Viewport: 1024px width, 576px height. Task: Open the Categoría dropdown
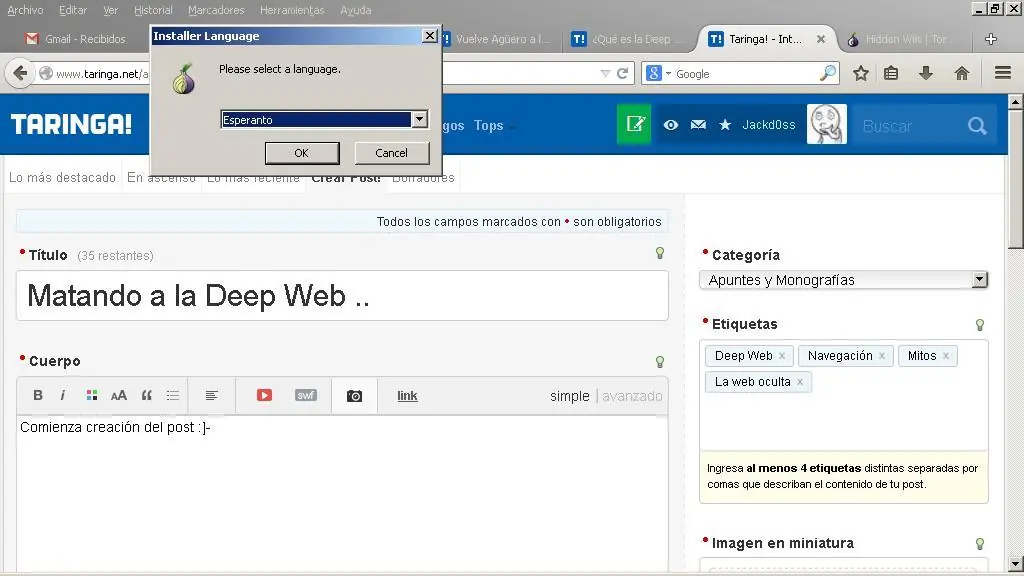coord(843,280)
